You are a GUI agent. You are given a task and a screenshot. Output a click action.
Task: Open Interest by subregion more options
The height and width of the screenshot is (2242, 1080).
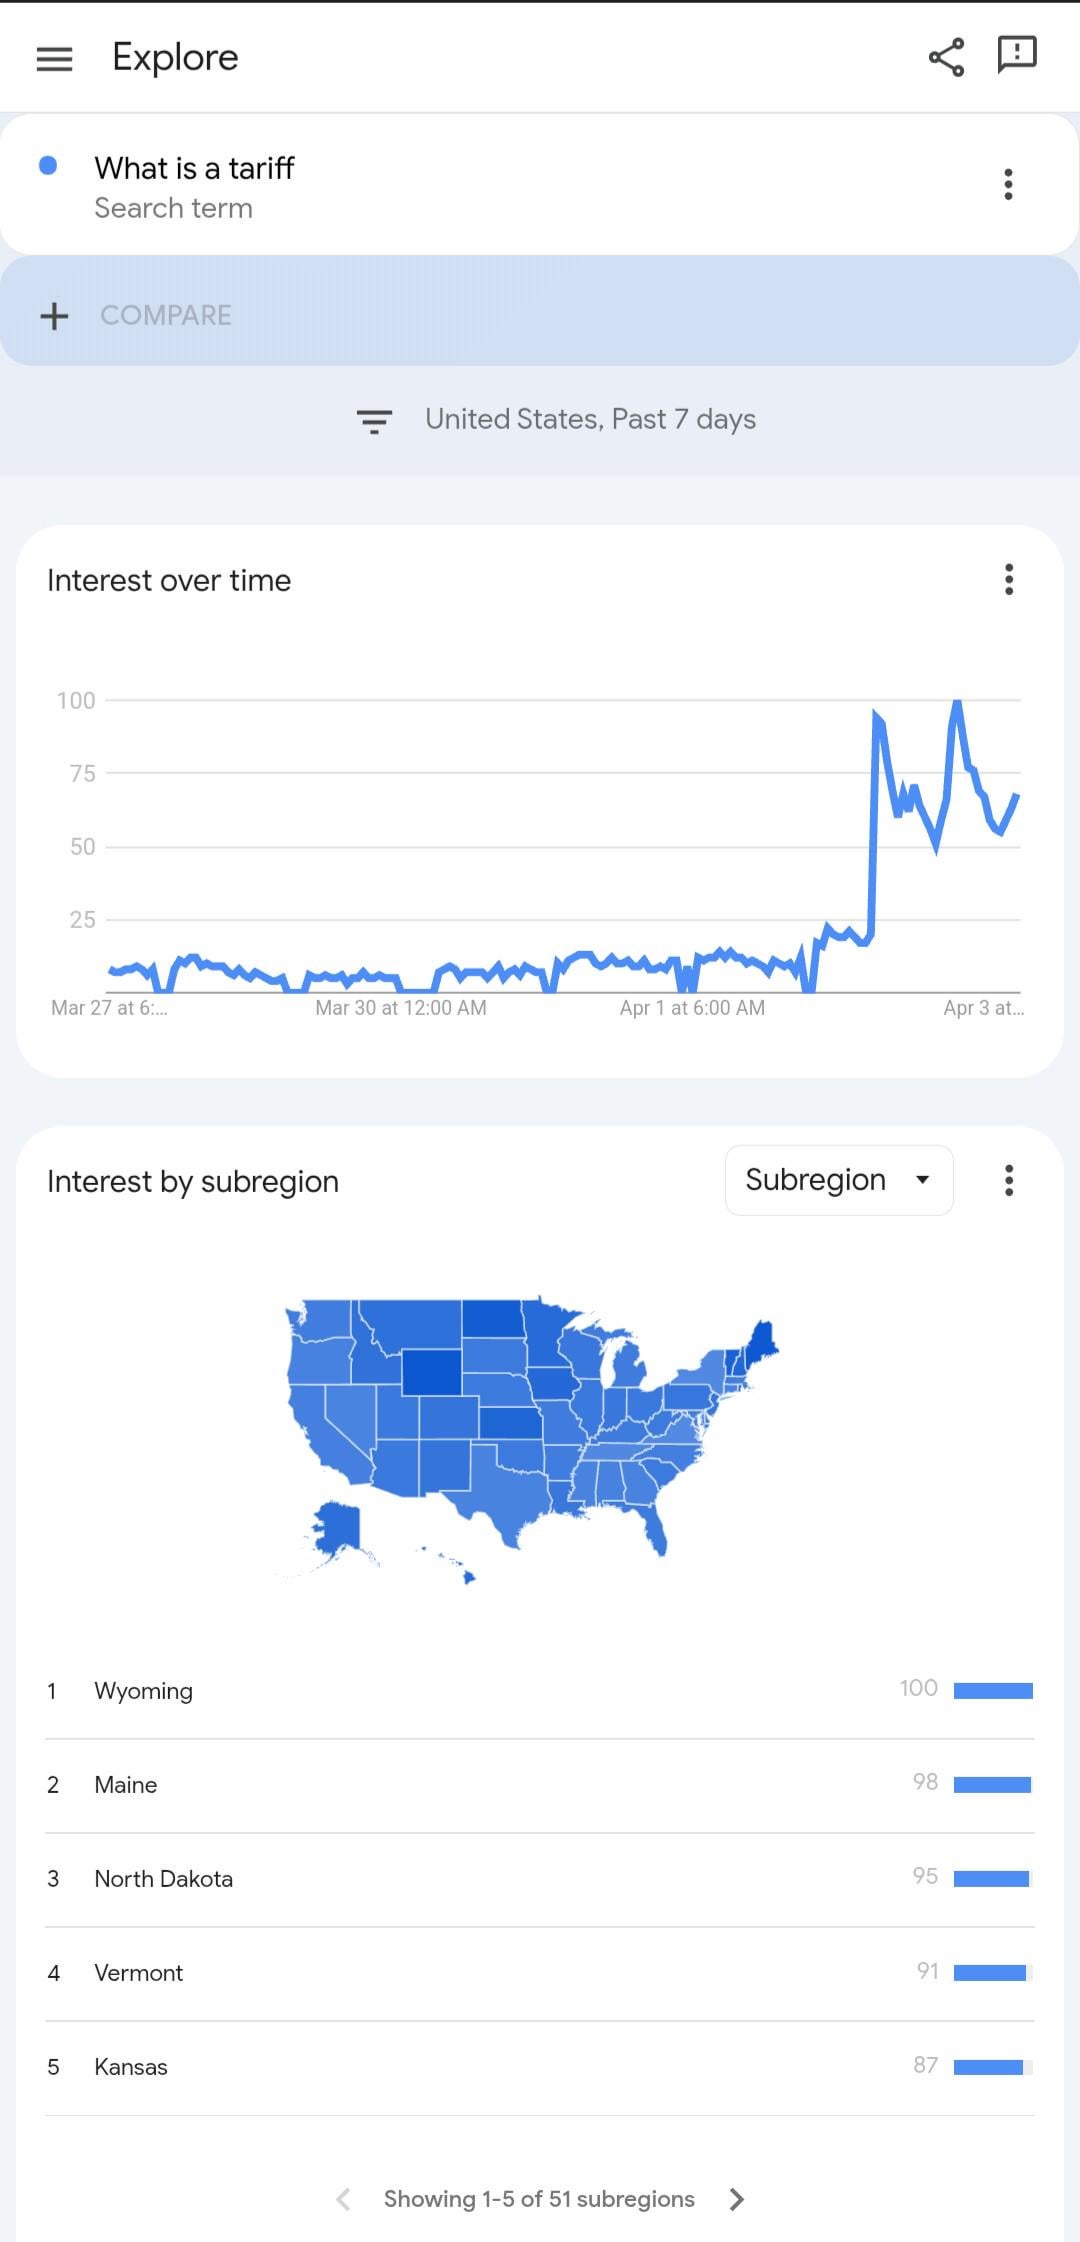tap(1009, 1180)
